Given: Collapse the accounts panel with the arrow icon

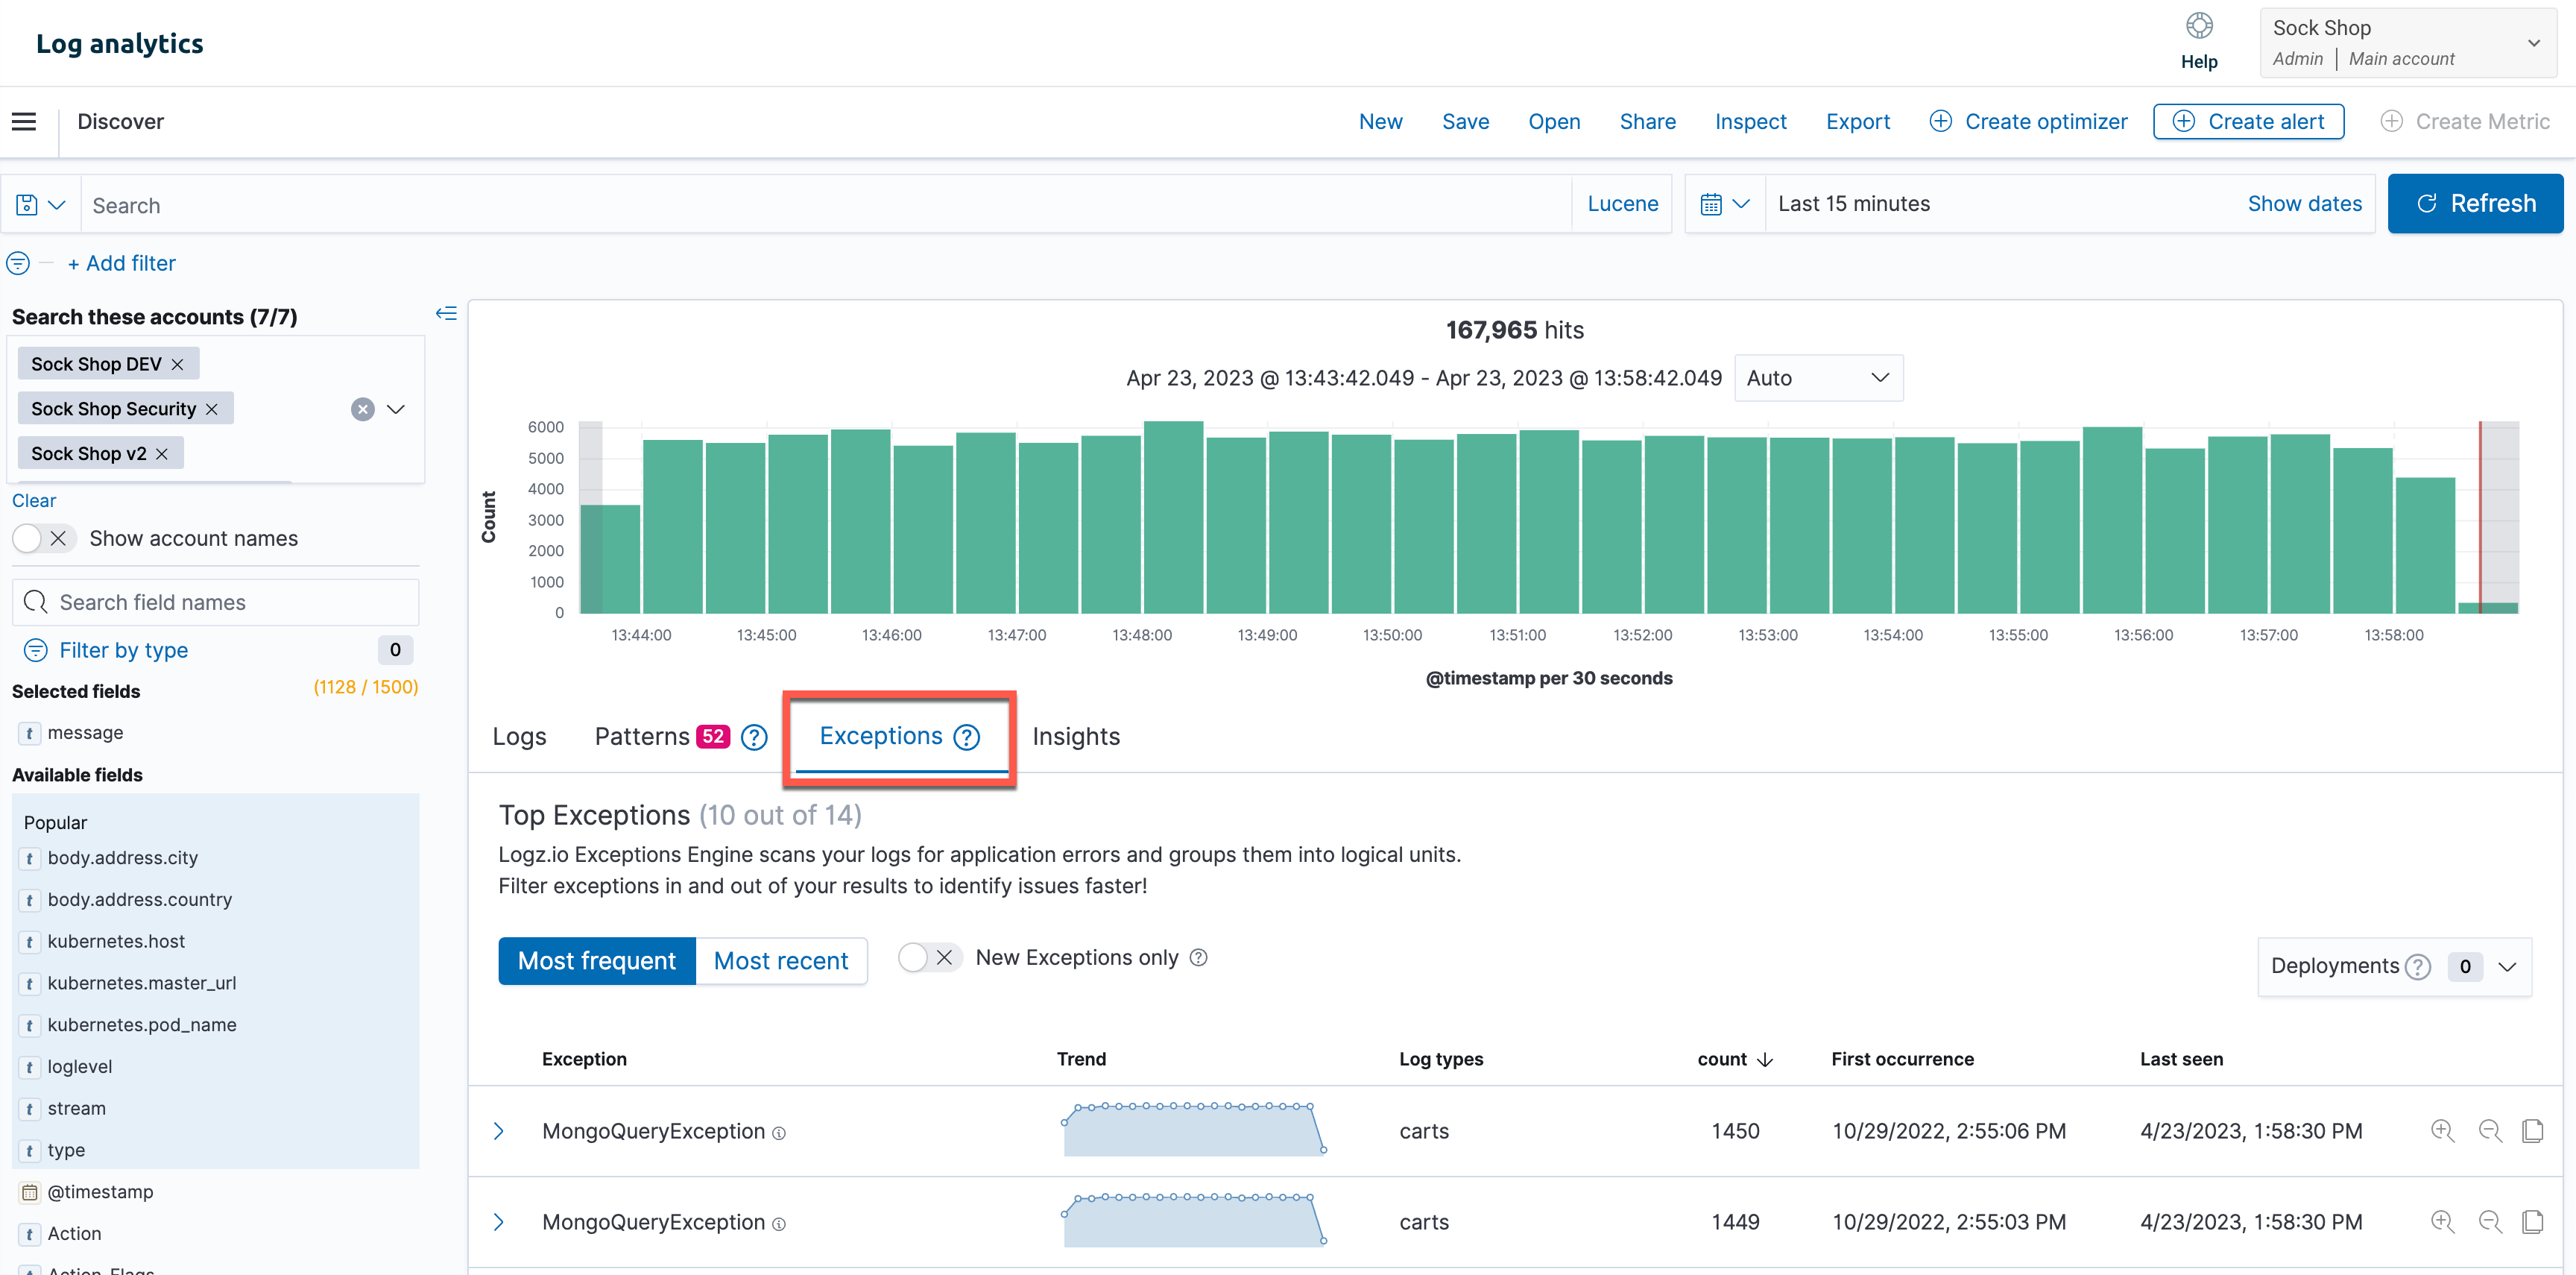Looking at the screenshot, I should pos(446,313).
